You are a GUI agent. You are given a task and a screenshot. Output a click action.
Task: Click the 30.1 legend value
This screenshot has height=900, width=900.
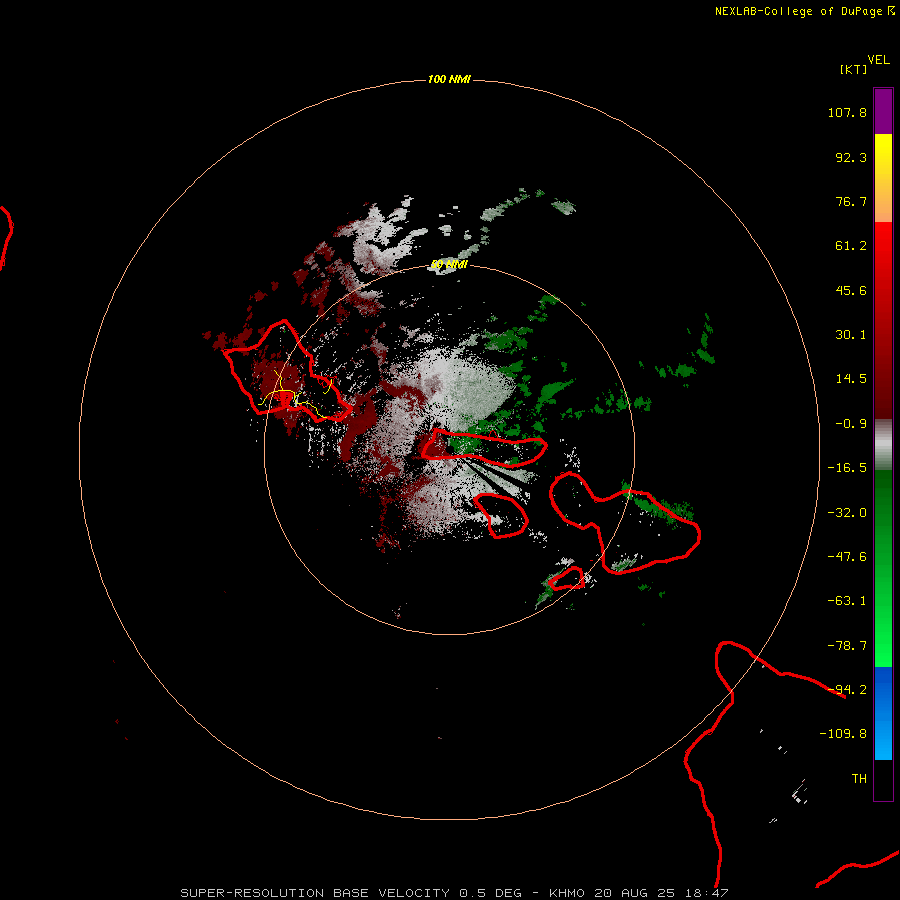[851, 335]
